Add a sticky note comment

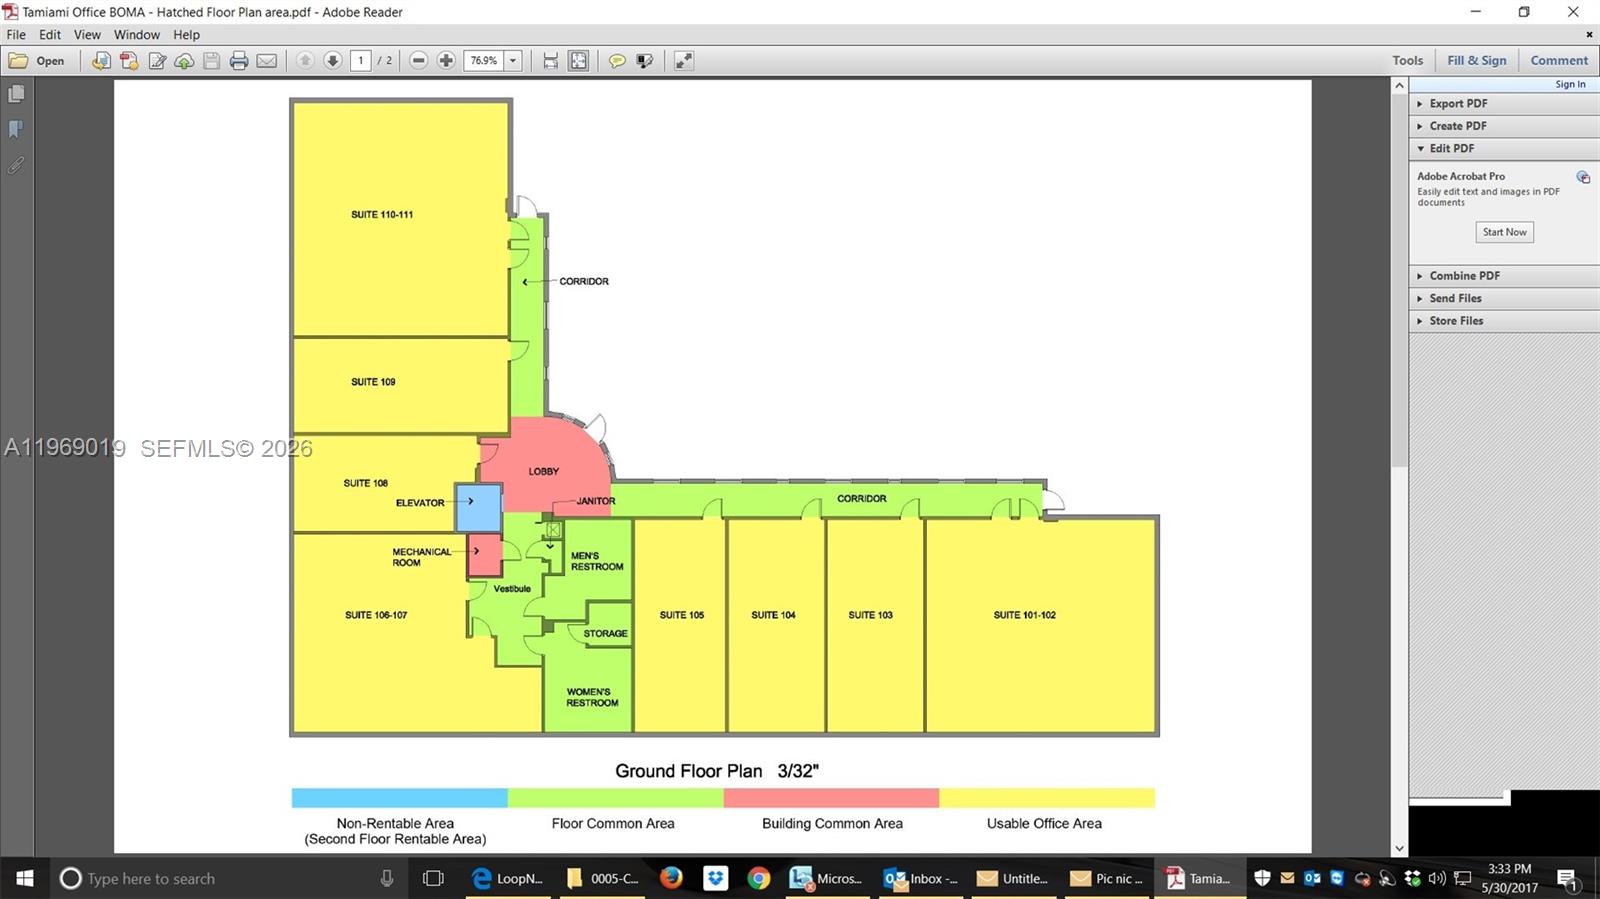click(617, 61)
